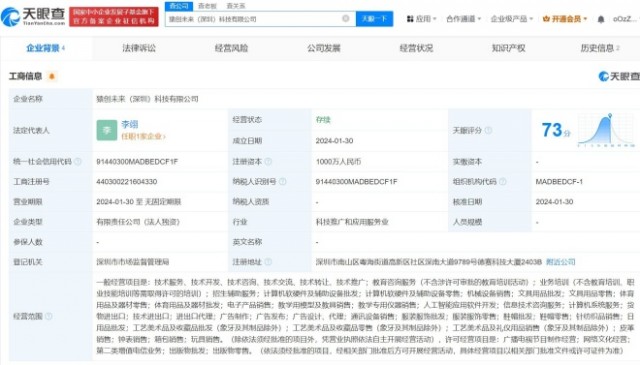Expand the 合作通道 dropdown
This screenshot has width=640, height=365.
[x=463, y=19]
